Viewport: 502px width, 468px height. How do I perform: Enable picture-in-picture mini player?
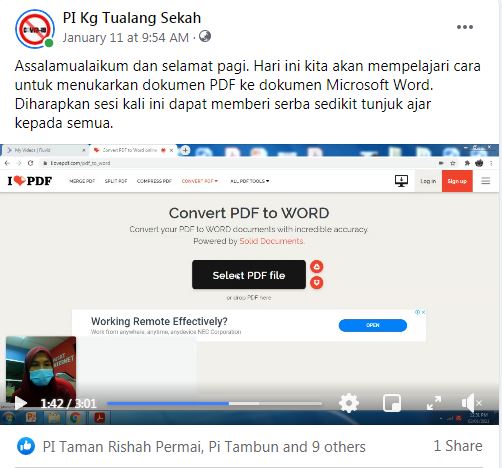coord(392,403)
